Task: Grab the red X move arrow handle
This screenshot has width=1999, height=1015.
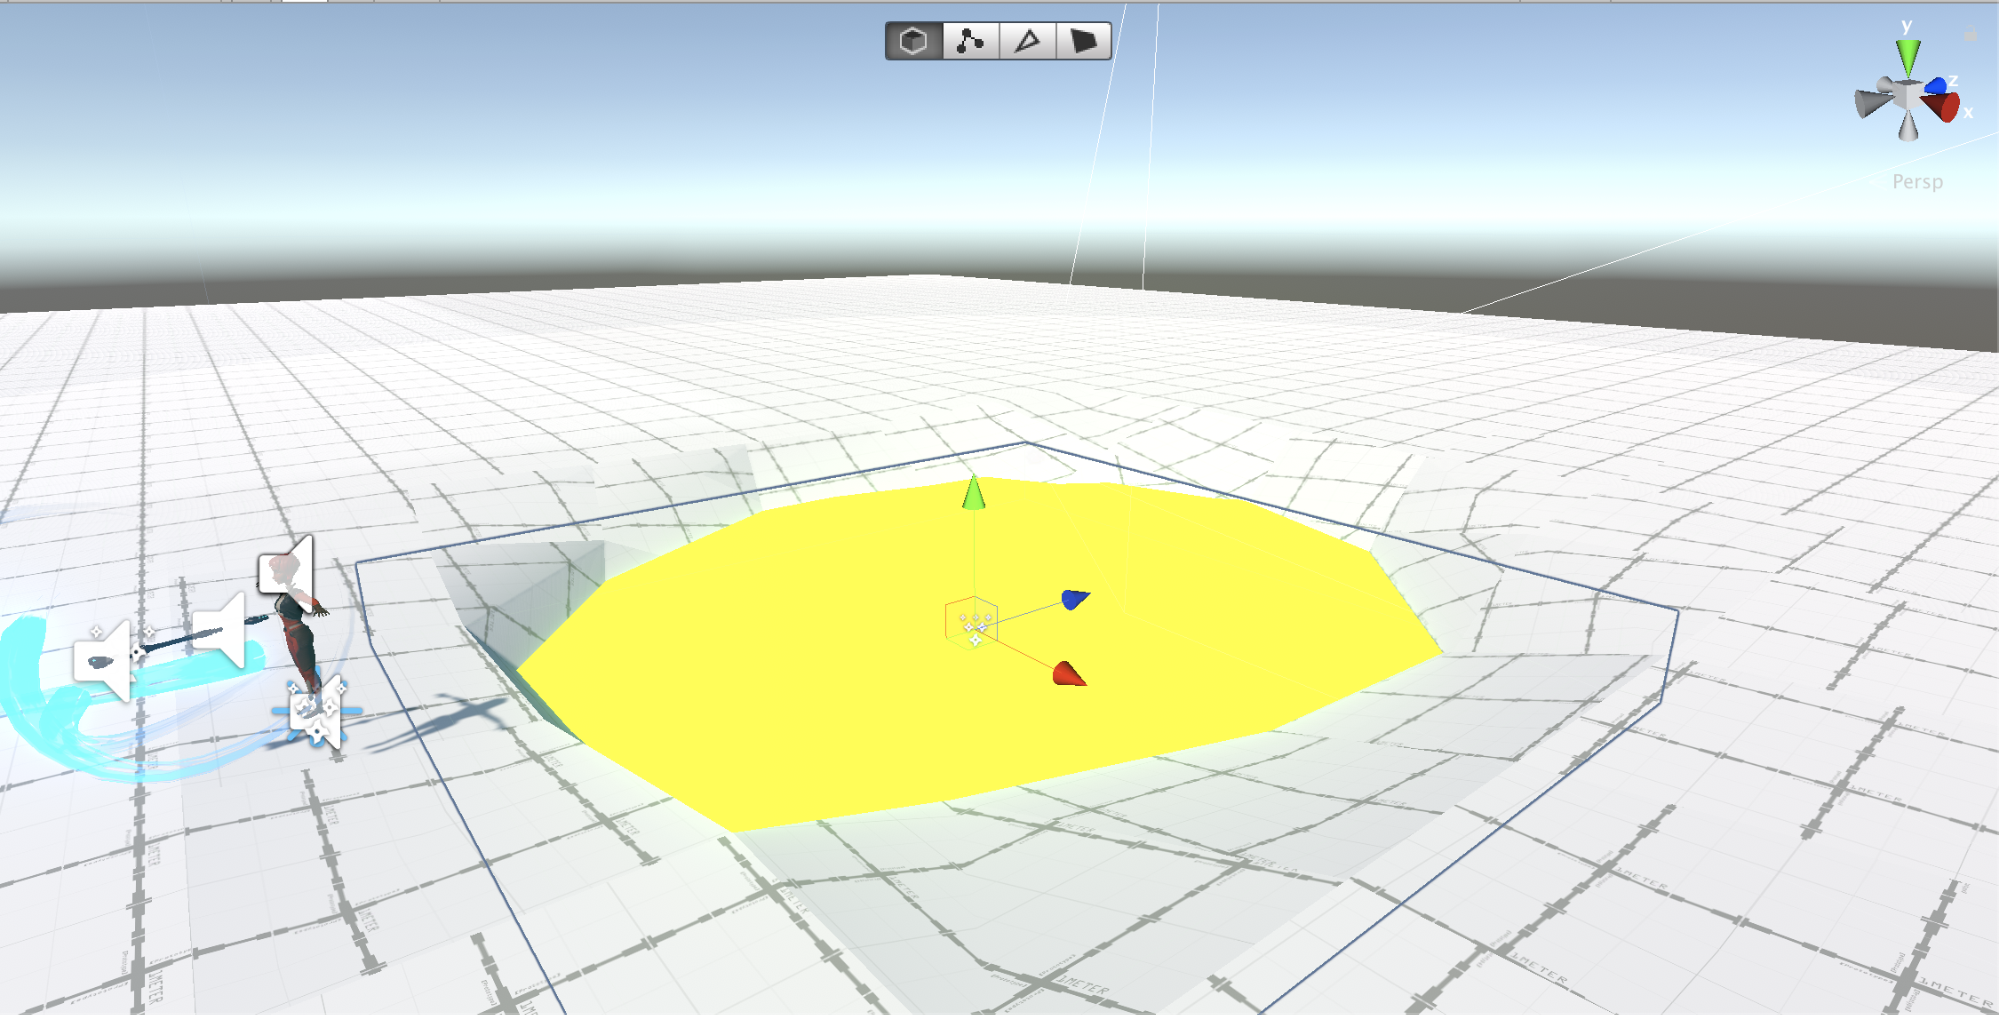Action: coord(1069,675)
